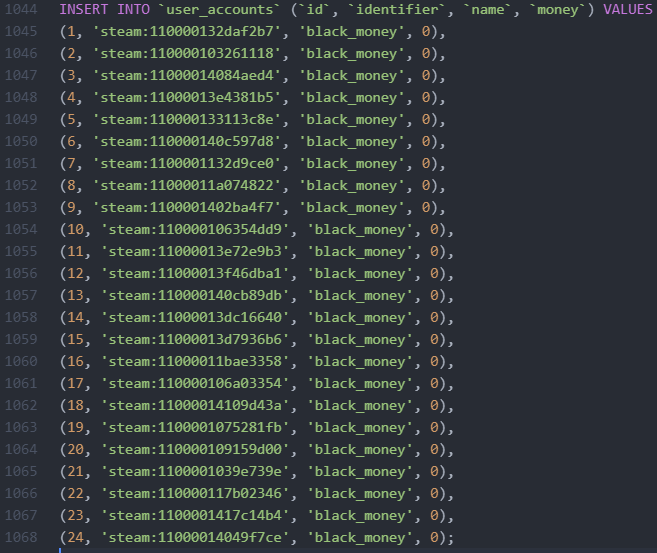Click the identifier 'steam:11000013e72e9b3'

[x=195, y=251]
